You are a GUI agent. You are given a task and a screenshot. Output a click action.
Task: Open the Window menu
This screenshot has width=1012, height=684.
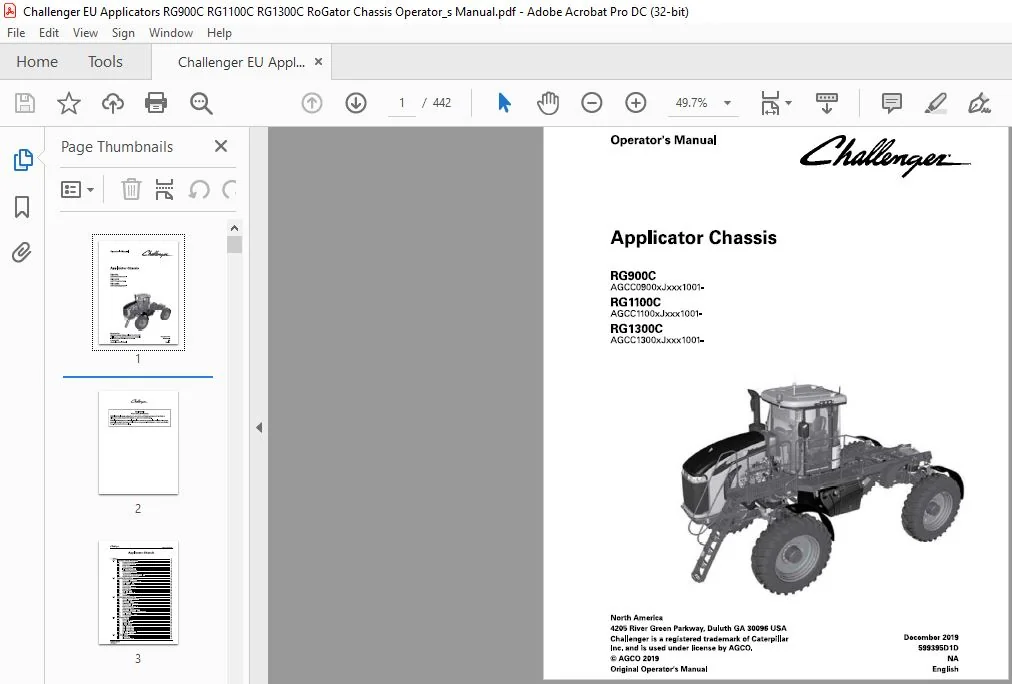[x=171, y=33]
